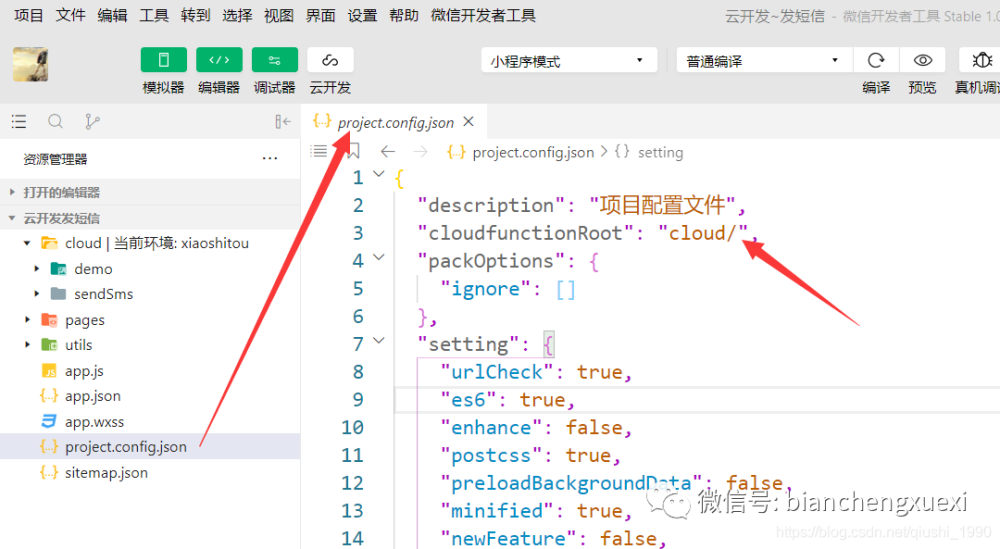Screen dimensions: 1000x549
Task: Click the "cloud/" value on line 3
Action: point(703,233)
